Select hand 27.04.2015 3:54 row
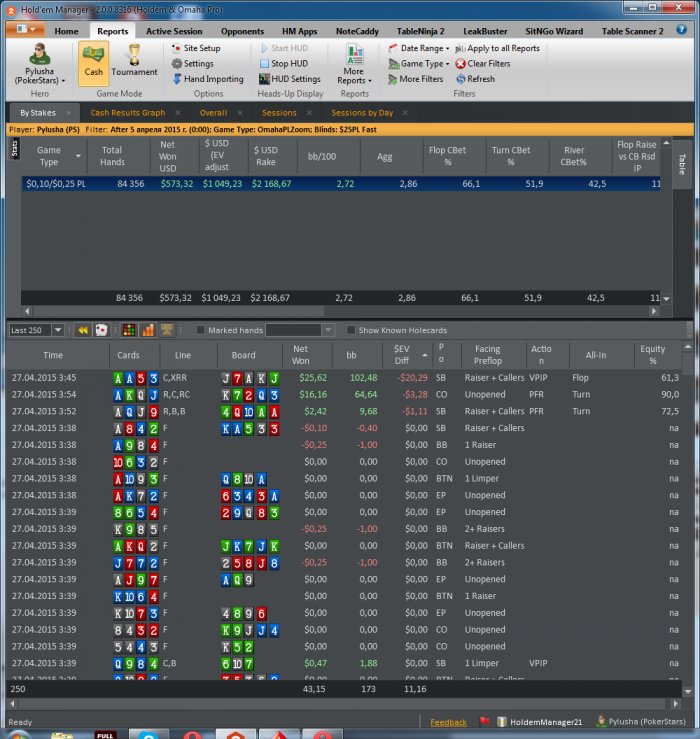This screenshot has height=739, width=700. (x=345, y=394)
